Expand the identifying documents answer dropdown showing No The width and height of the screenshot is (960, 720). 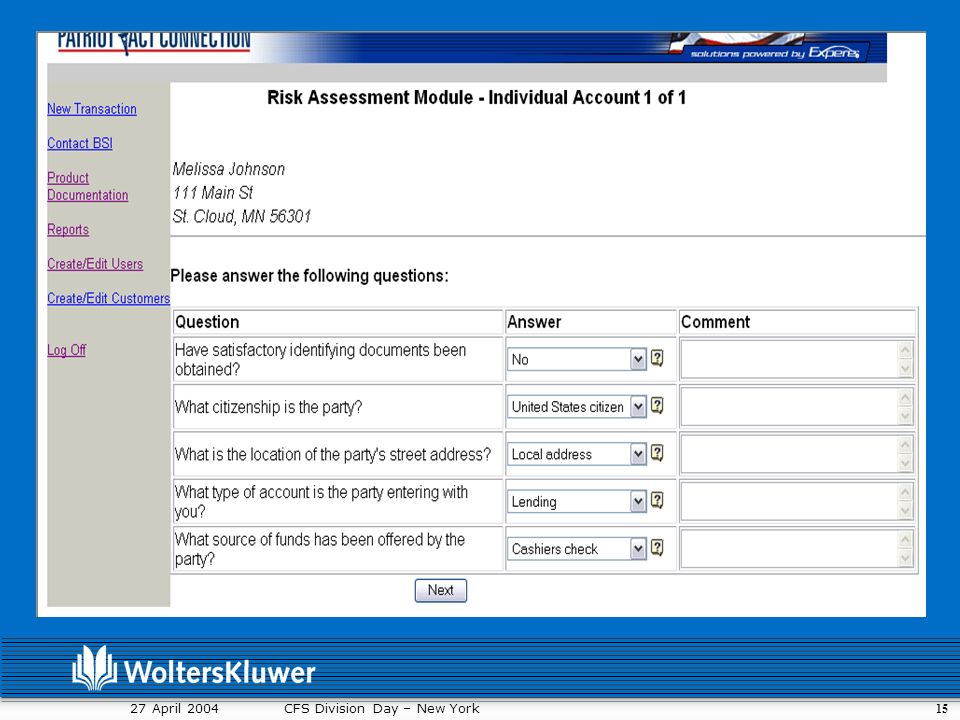pos(638,359)
